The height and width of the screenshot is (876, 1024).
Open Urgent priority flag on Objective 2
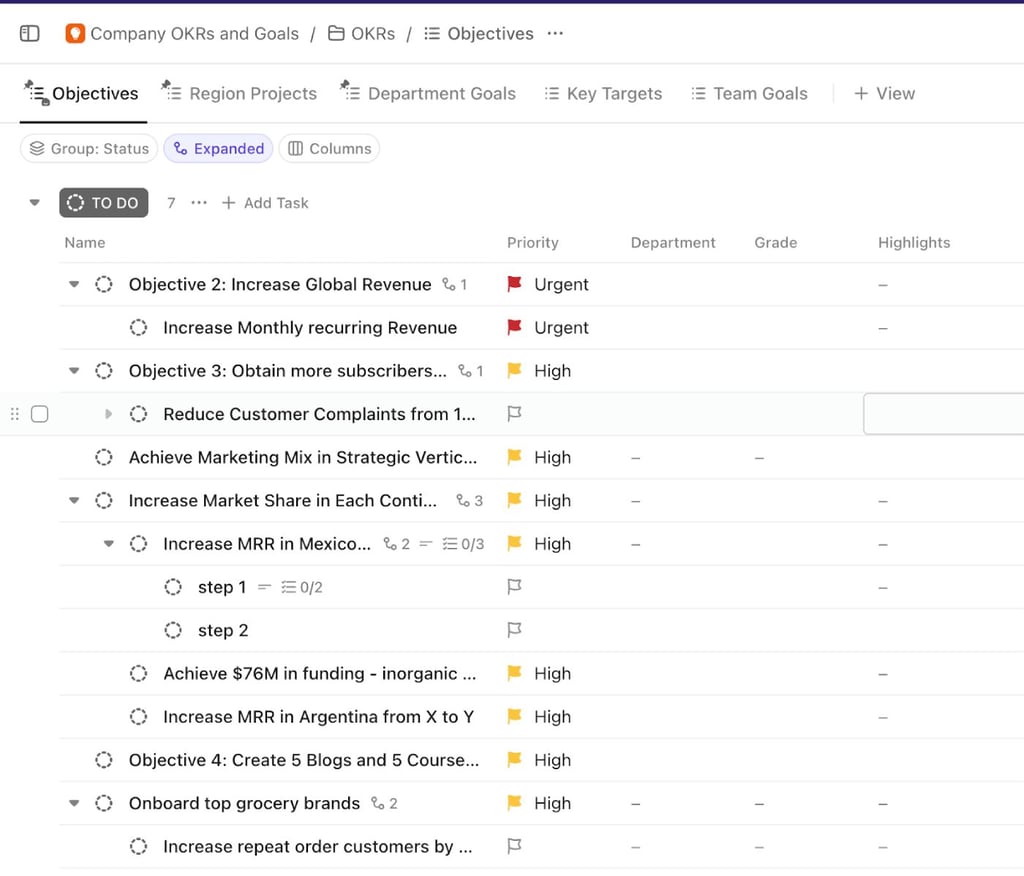[x=515, y=284]
